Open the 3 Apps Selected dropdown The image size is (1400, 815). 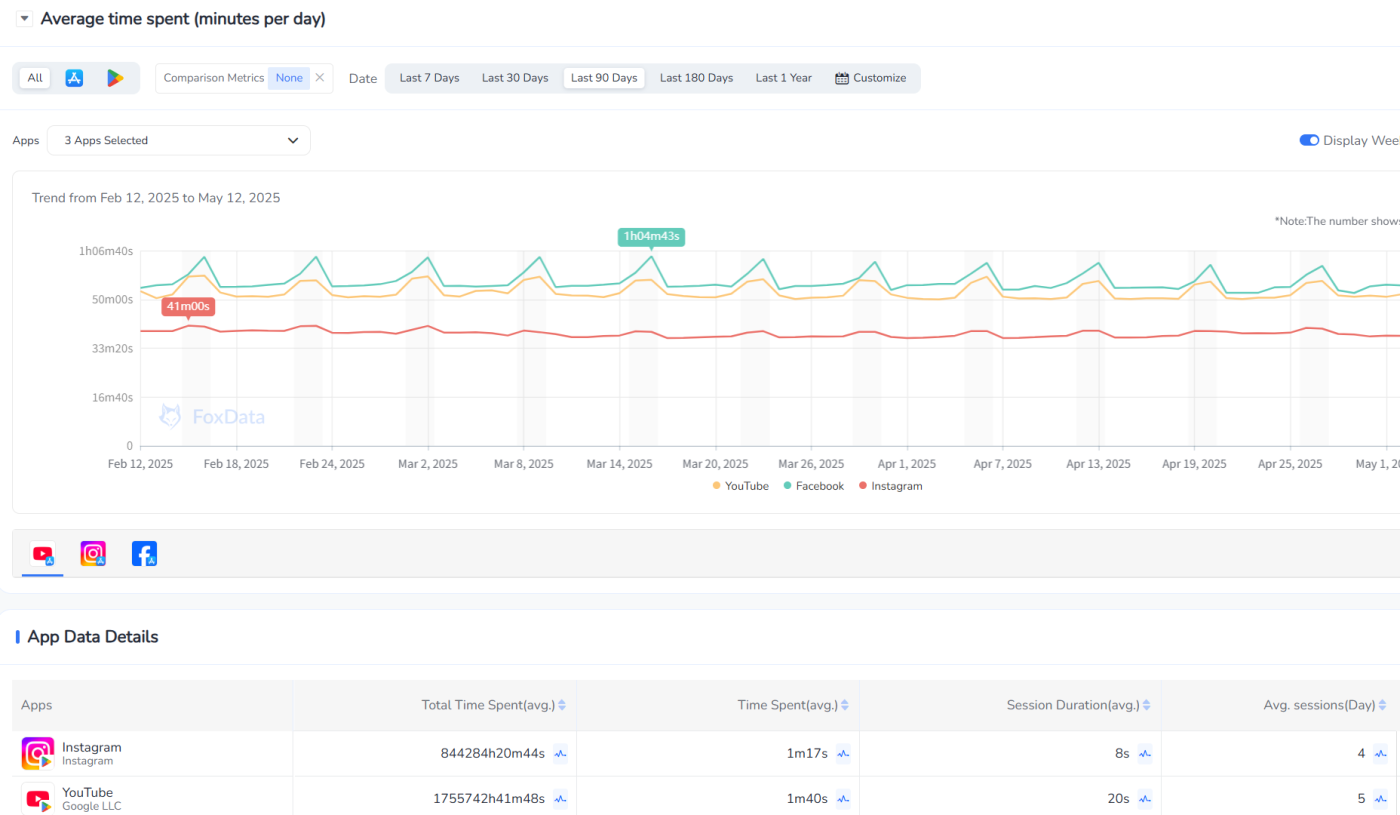179,140
